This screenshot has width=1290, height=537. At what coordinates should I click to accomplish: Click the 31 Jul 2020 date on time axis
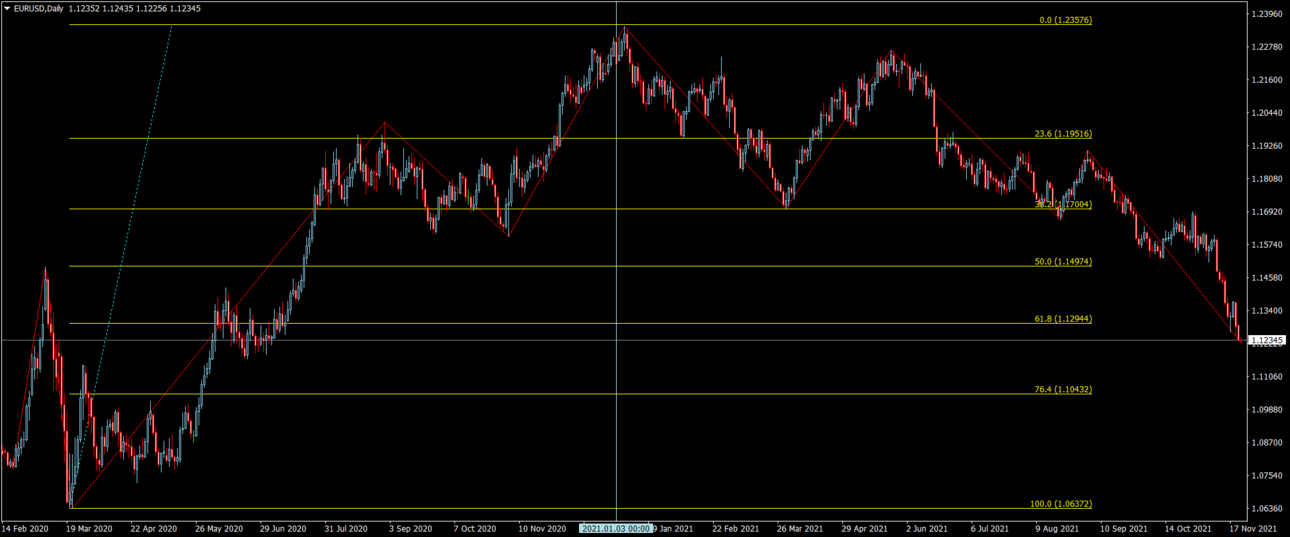point(347,528)
